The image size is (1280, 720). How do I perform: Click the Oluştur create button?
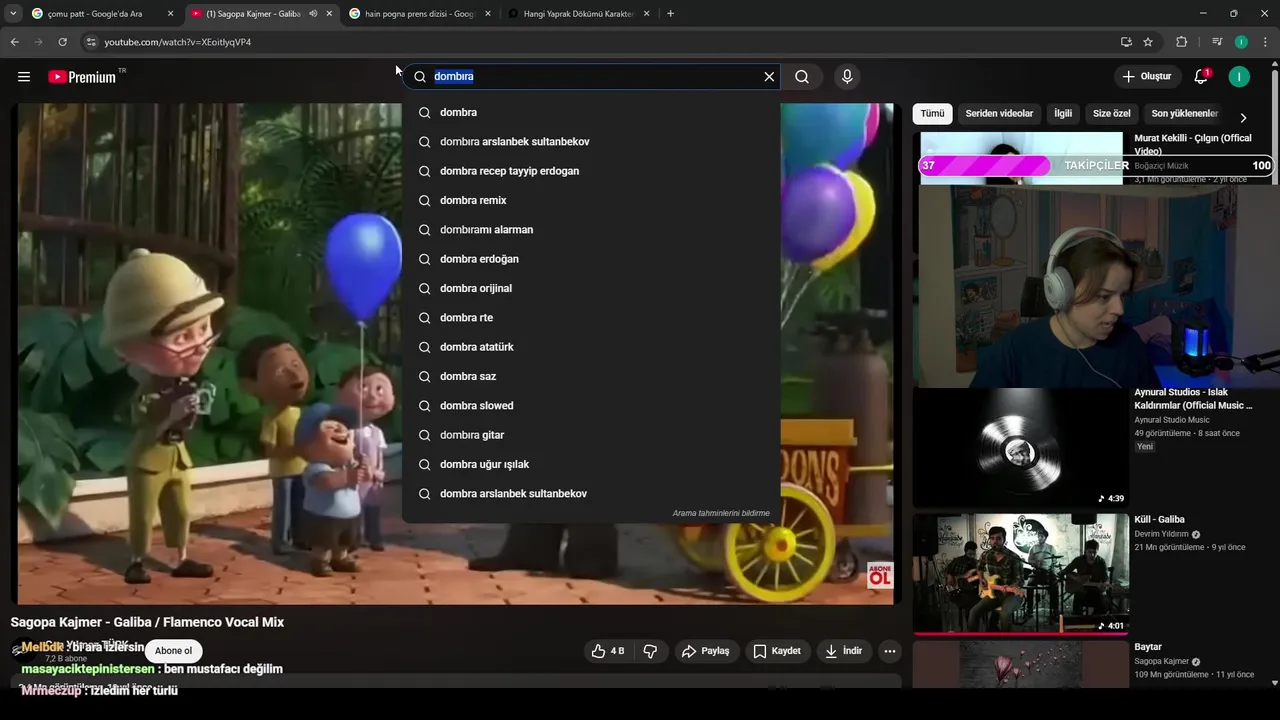pos(1147,77)
